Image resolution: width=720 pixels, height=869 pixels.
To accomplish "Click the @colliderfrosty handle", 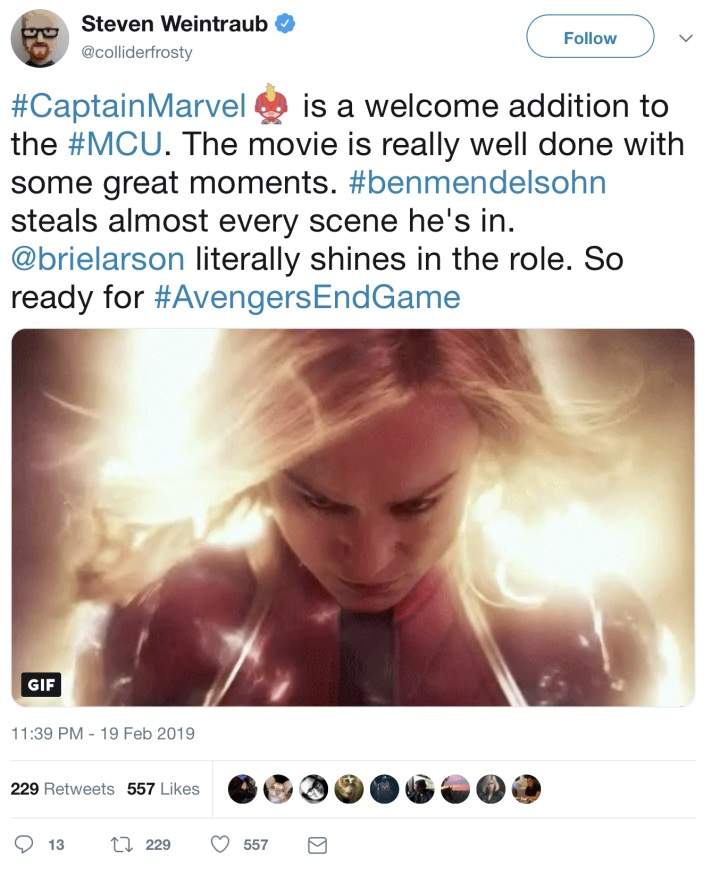I will pos(137,53).
